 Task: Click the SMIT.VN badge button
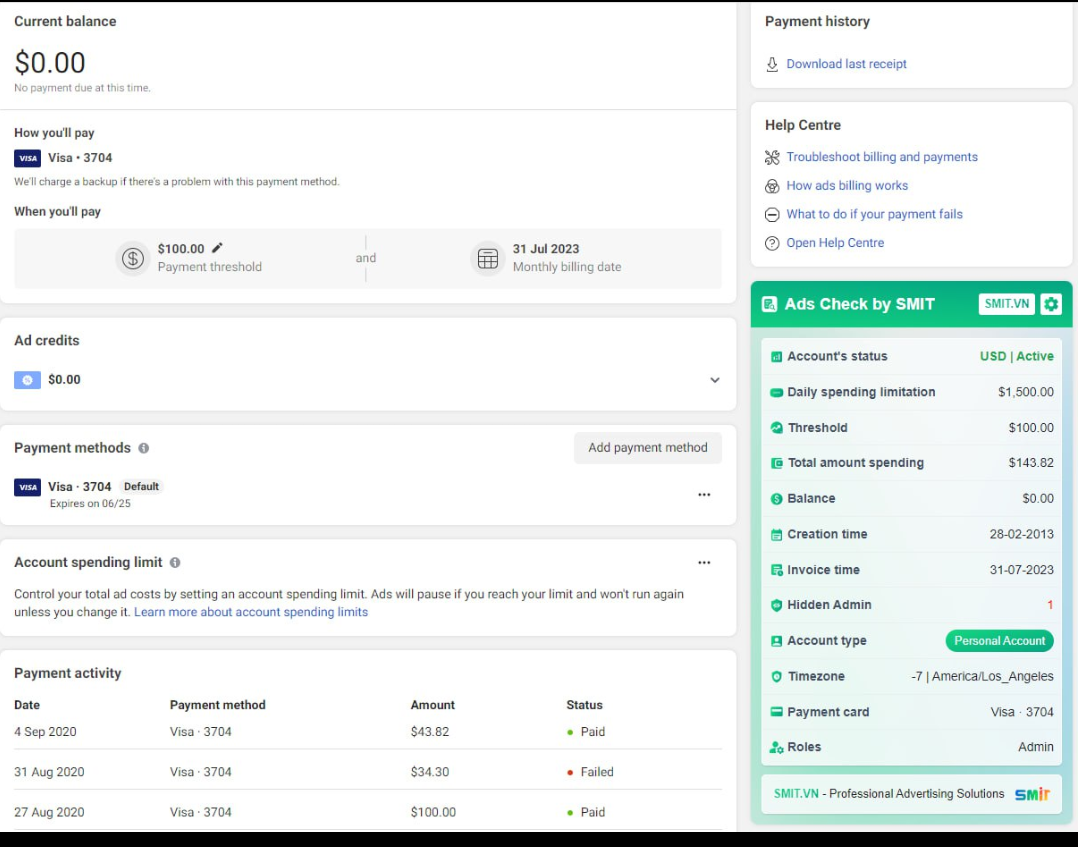tap(1006, 304)
